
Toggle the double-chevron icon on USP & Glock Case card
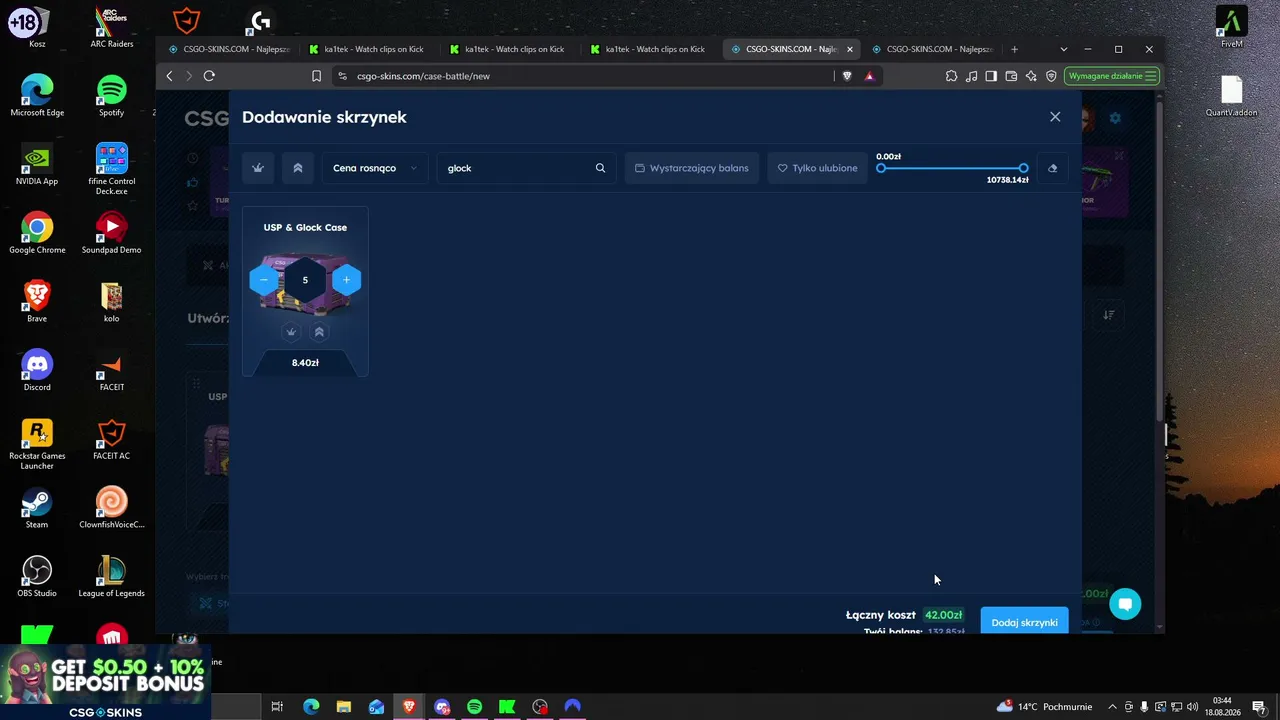(319, 332)
